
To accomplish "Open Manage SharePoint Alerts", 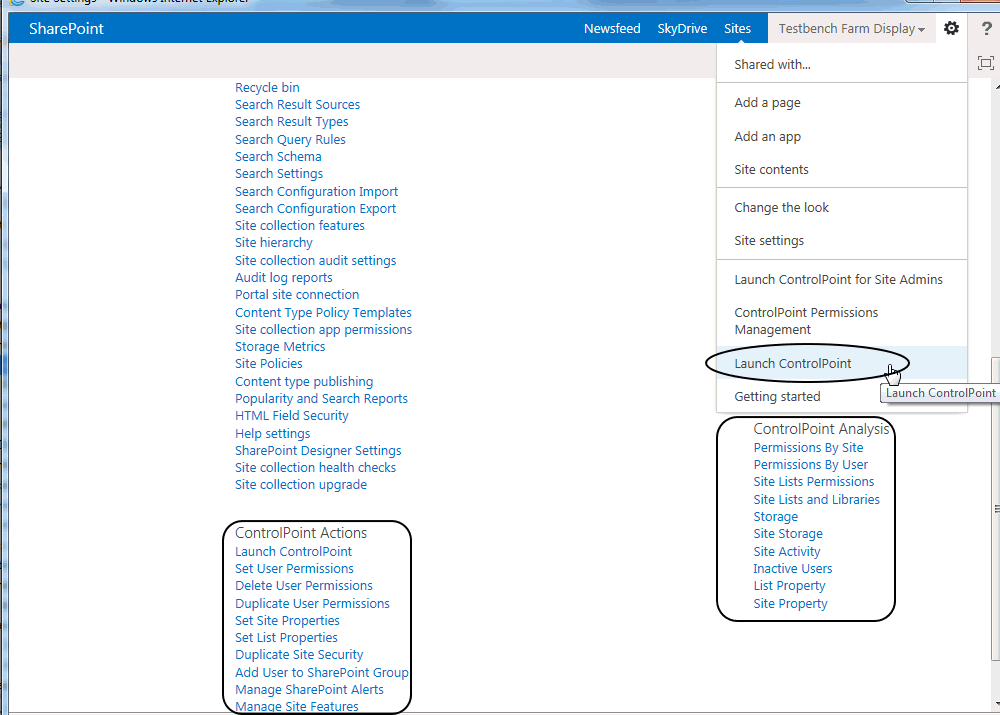I will pos(309,689).
